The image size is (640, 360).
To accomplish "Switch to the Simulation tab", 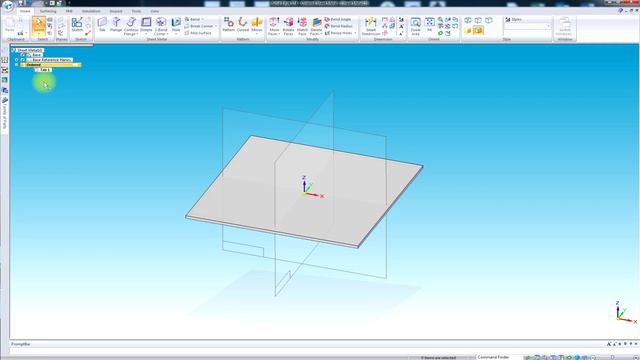I will (x=91, y=11).
